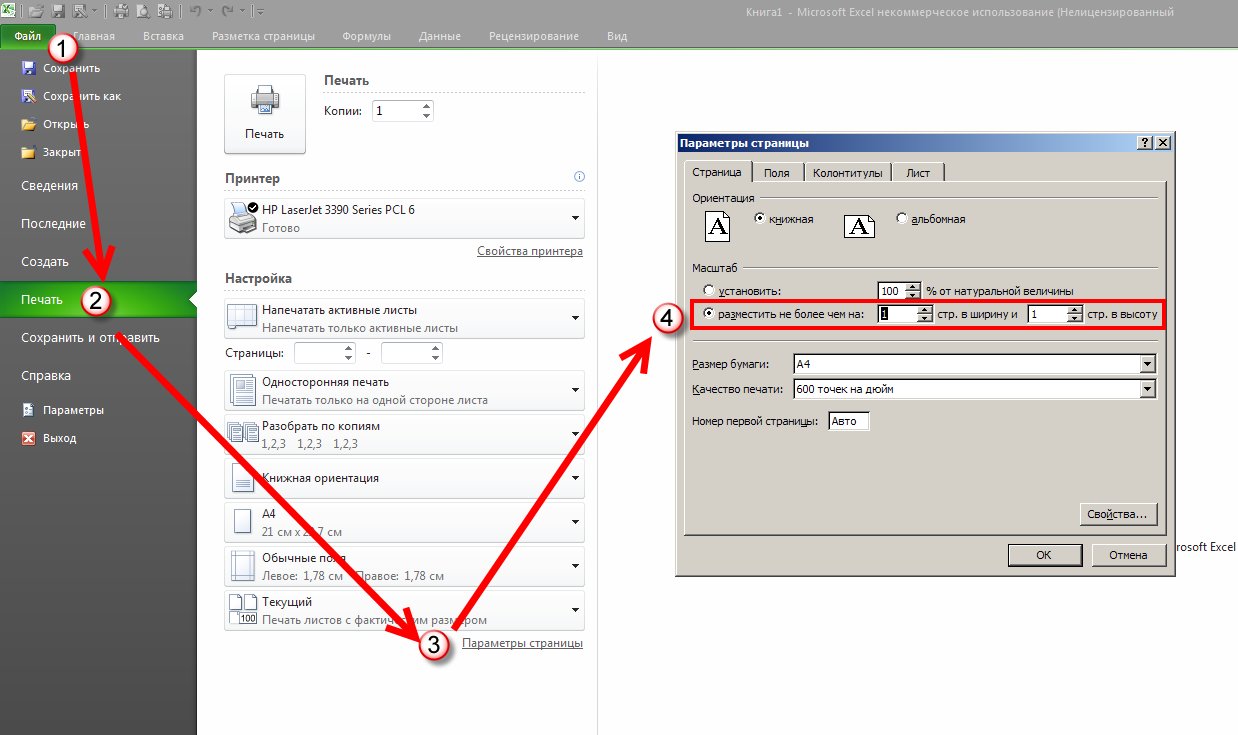1238x735 pixels.
Task: Select Открыть in the backstage sidebar
Action: coord(56,124)
